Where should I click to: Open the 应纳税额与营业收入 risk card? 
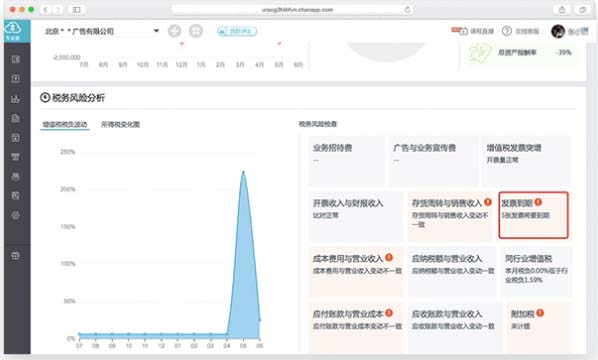coord(452,272)
